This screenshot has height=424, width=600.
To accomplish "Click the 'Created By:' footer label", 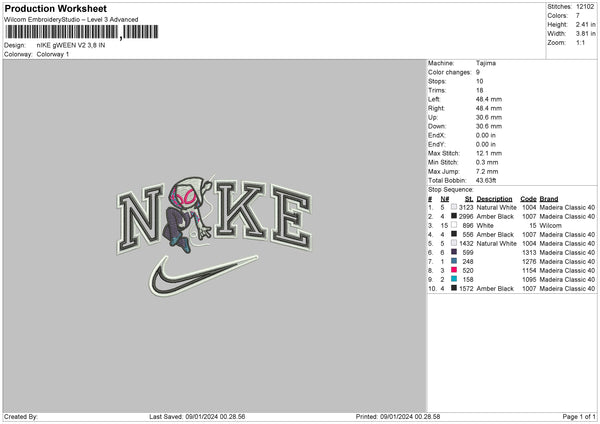I will [x=21, y=416].
